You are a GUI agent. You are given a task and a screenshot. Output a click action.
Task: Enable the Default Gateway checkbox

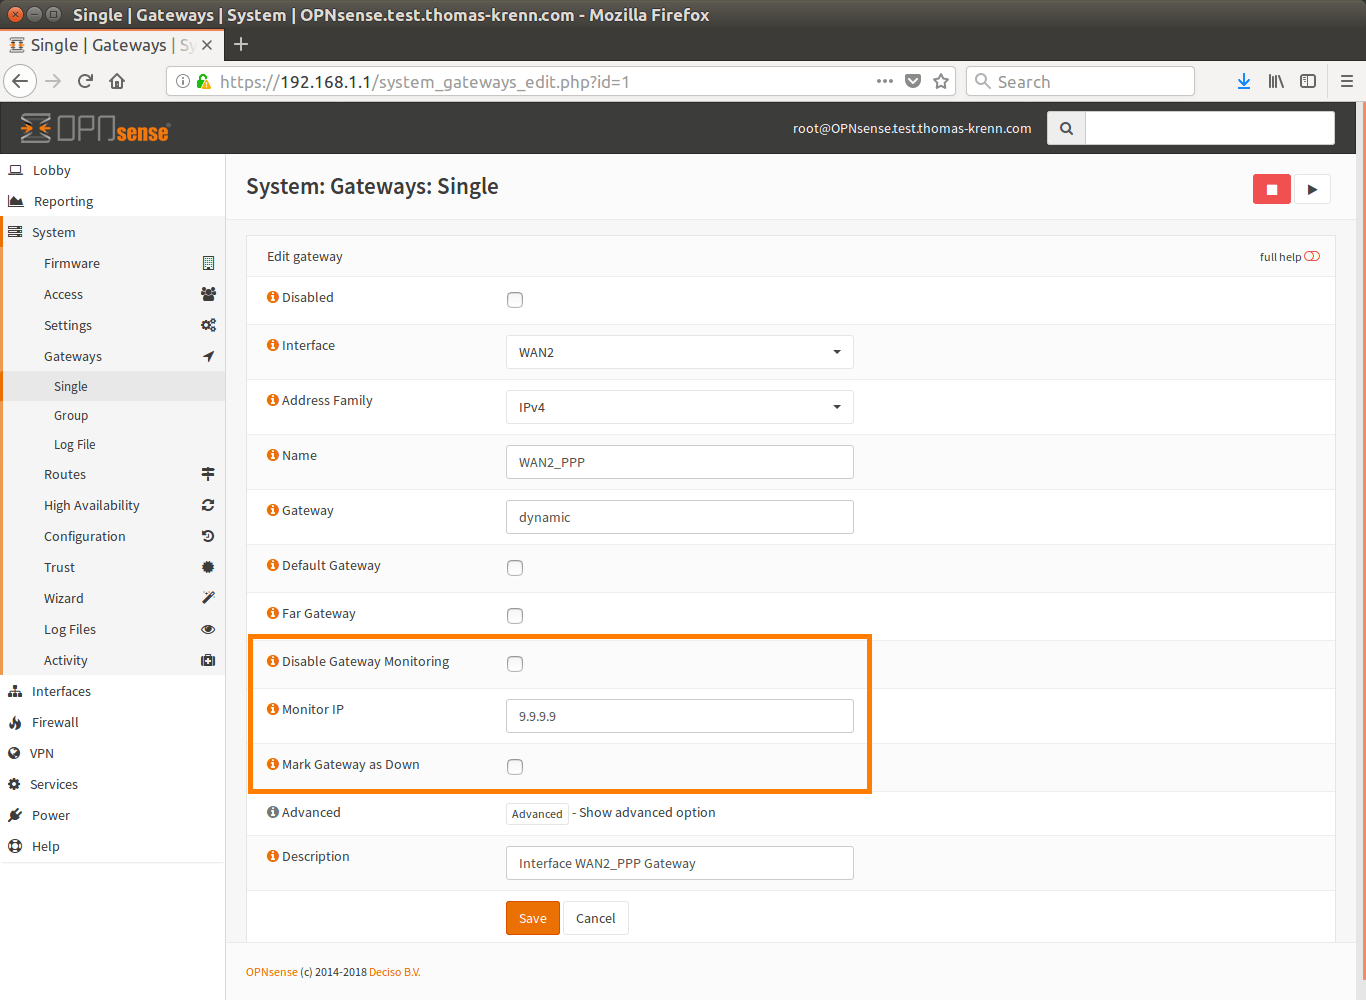pos(515,568)
